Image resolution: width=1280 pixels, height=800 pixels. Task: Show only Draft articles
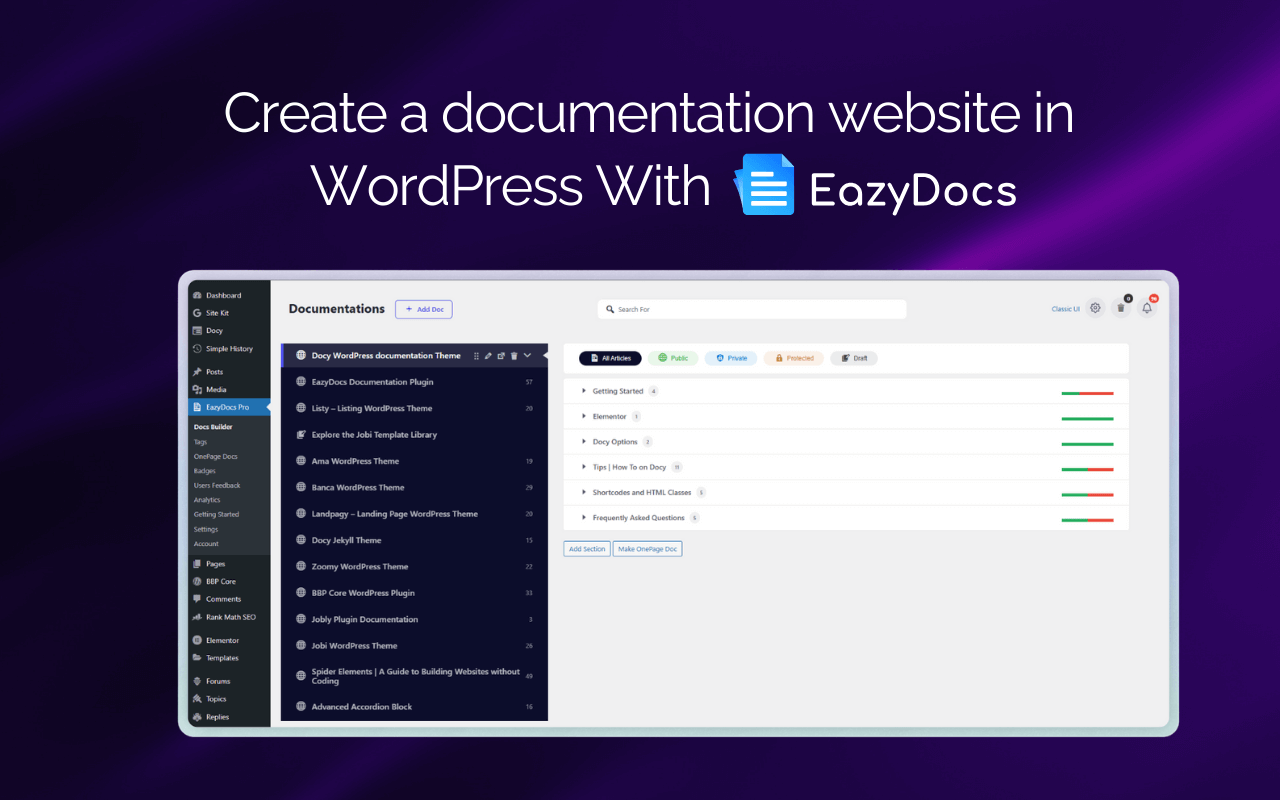coord(854,357)
